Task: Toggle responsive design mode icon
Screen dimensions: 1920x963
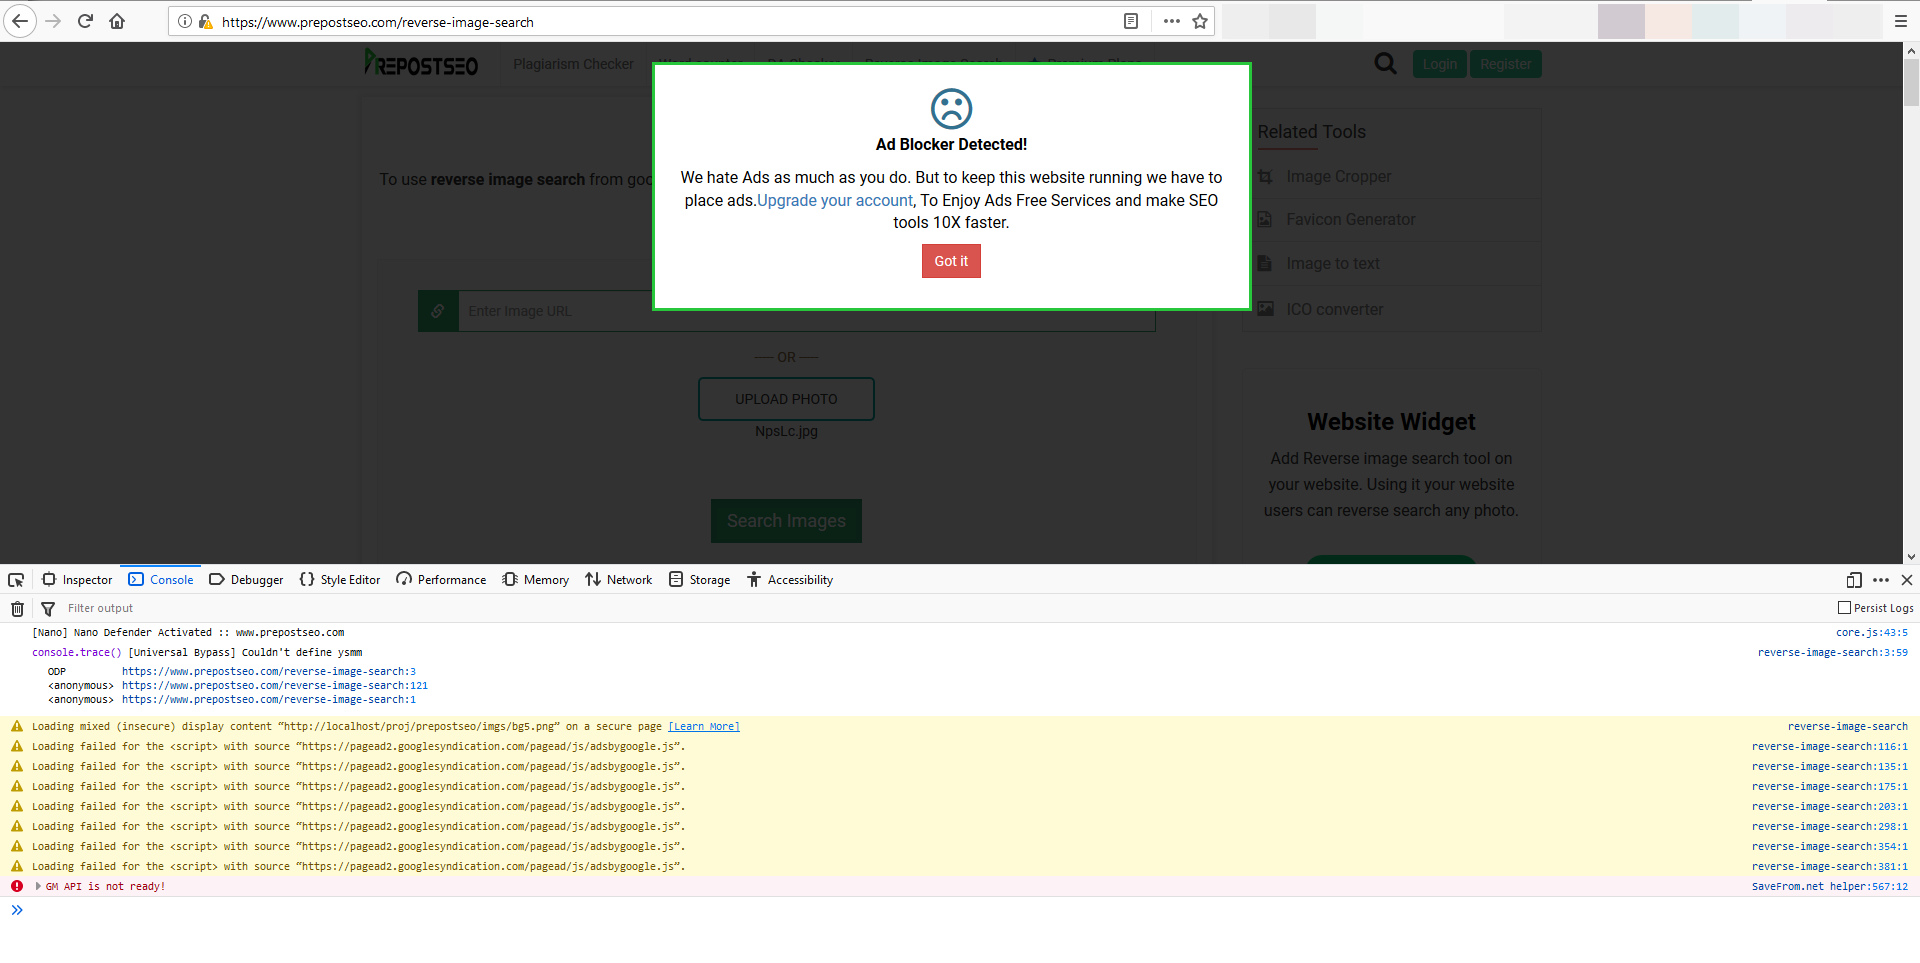Action: pyautogui.click(x=1854, y=580)
